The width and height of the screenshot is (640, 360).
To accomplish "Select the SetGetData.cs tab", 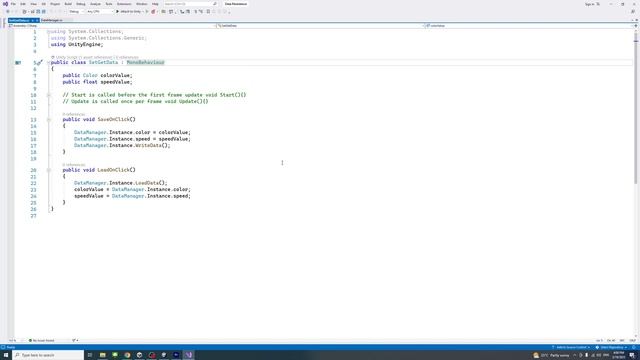I will coord(19,20).
